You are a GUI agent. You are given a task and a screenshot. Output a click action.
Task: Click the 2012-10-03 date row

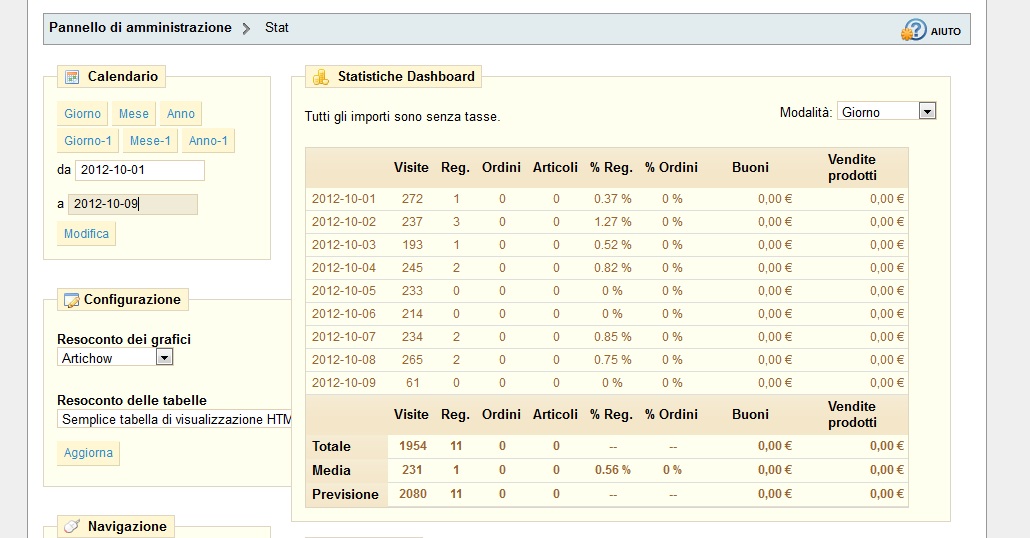[607, 245]
